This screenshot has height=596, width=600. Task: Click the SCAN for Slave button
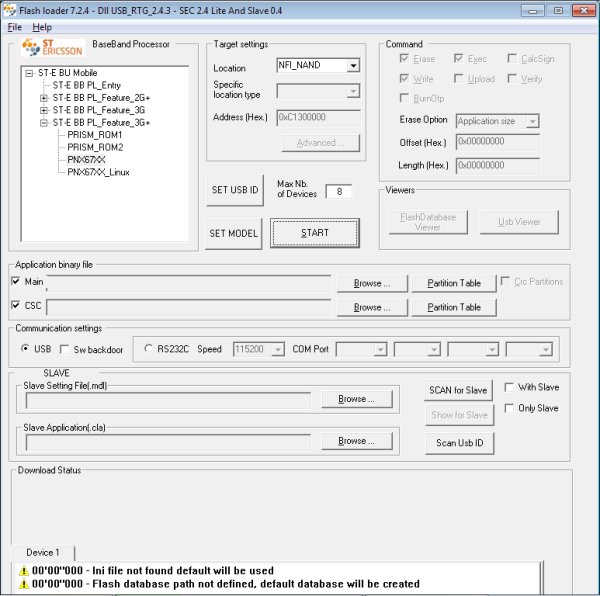[458, 390]
